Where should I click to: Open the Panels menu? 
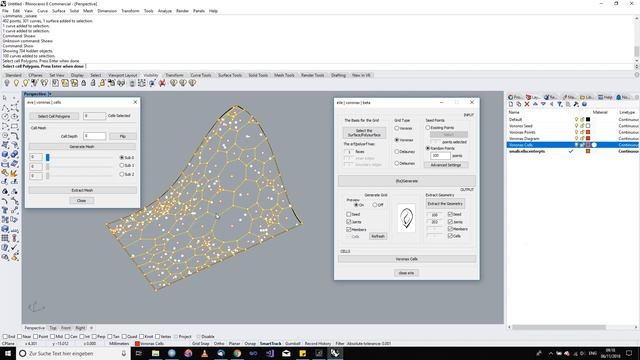point(199,11)
